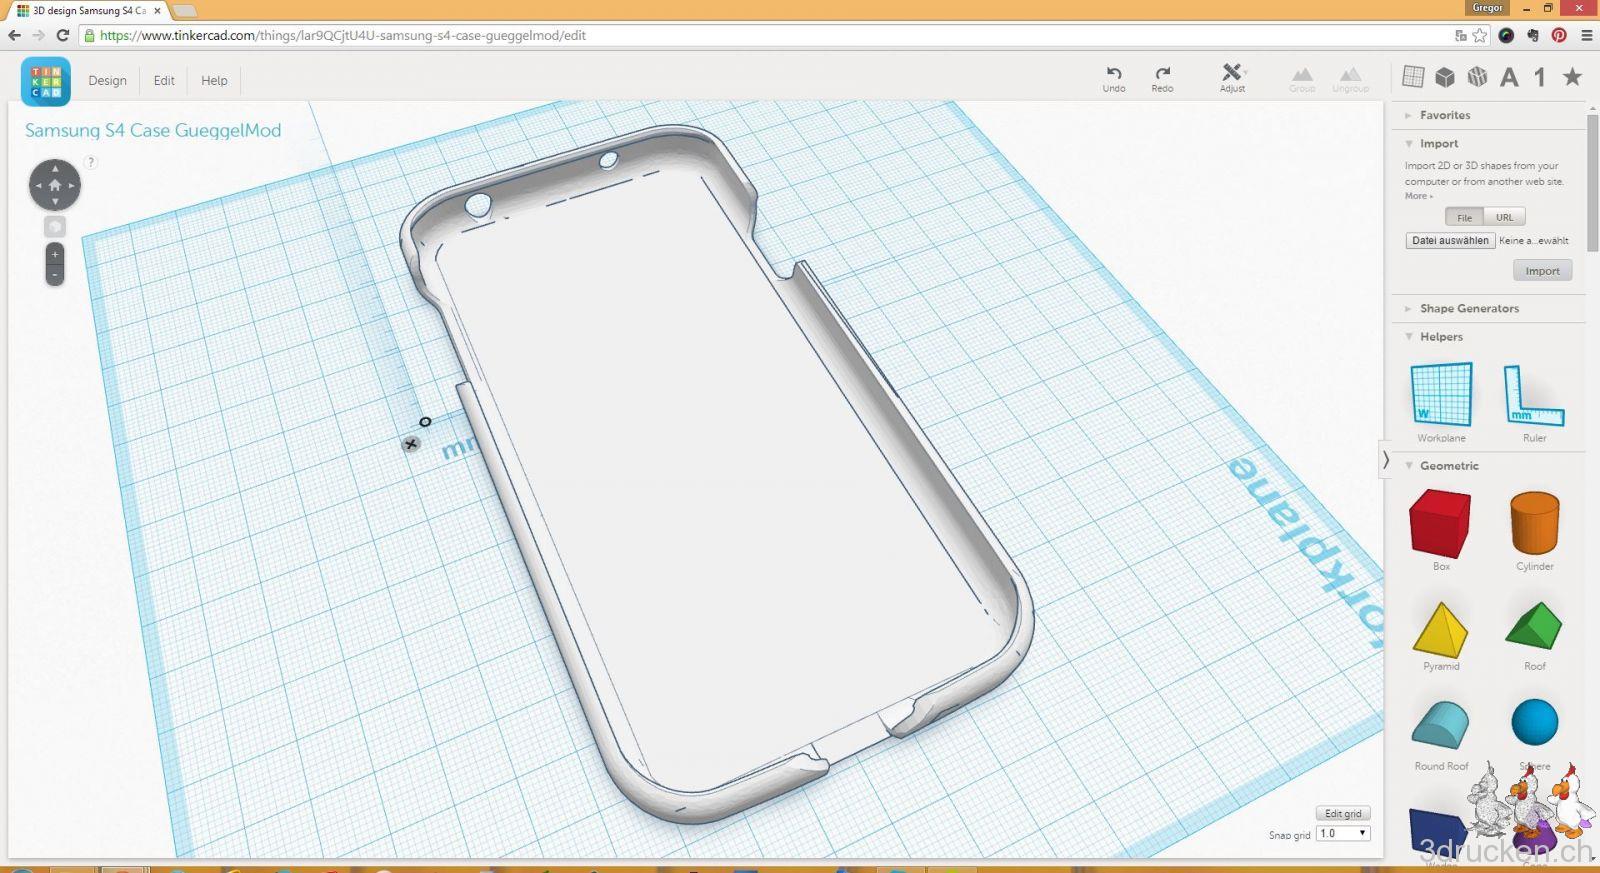Image resolution: width=1600 pixels, height=873 pixels.
Task: Reload the page in the browser
Action: [x=62, y=35]
